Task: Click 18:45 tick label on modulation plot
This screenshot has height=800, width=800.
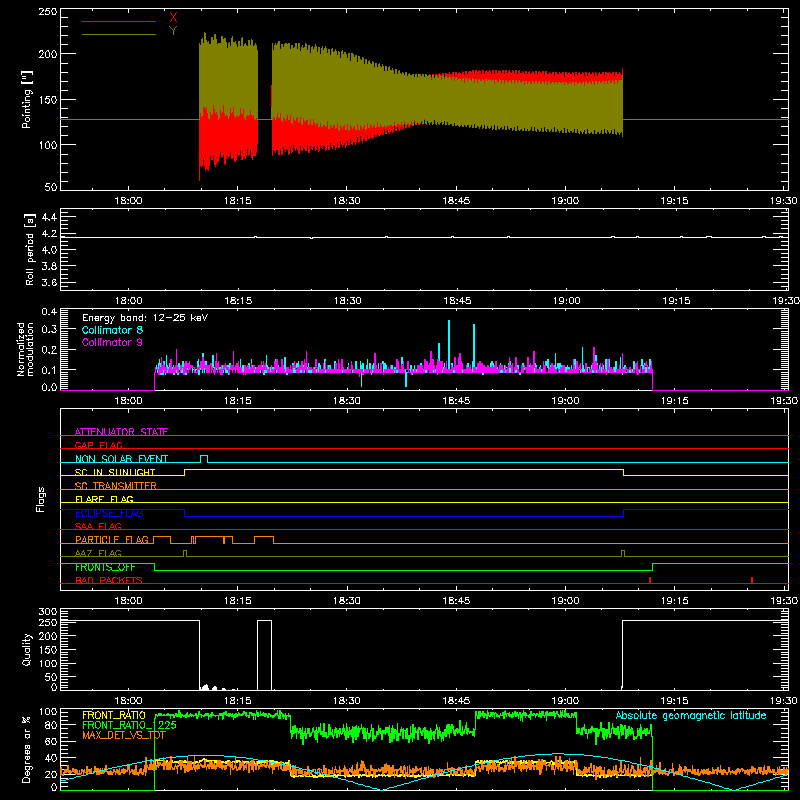Action: pyautogui.click(x=456, y=401)
